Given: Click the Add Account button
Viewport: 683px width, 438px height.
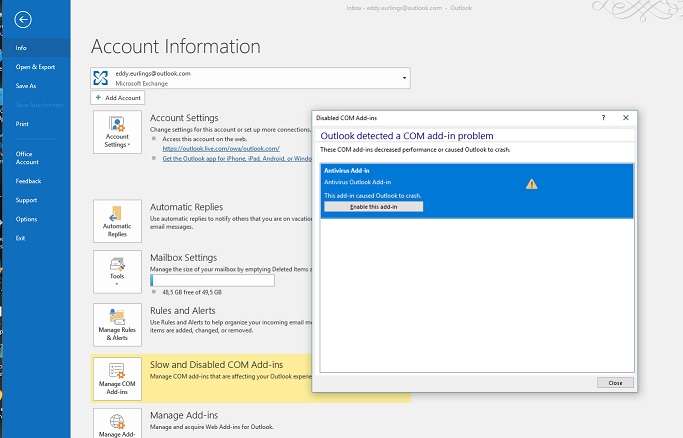Looking at the screenshot, I should tap(118, 98).
